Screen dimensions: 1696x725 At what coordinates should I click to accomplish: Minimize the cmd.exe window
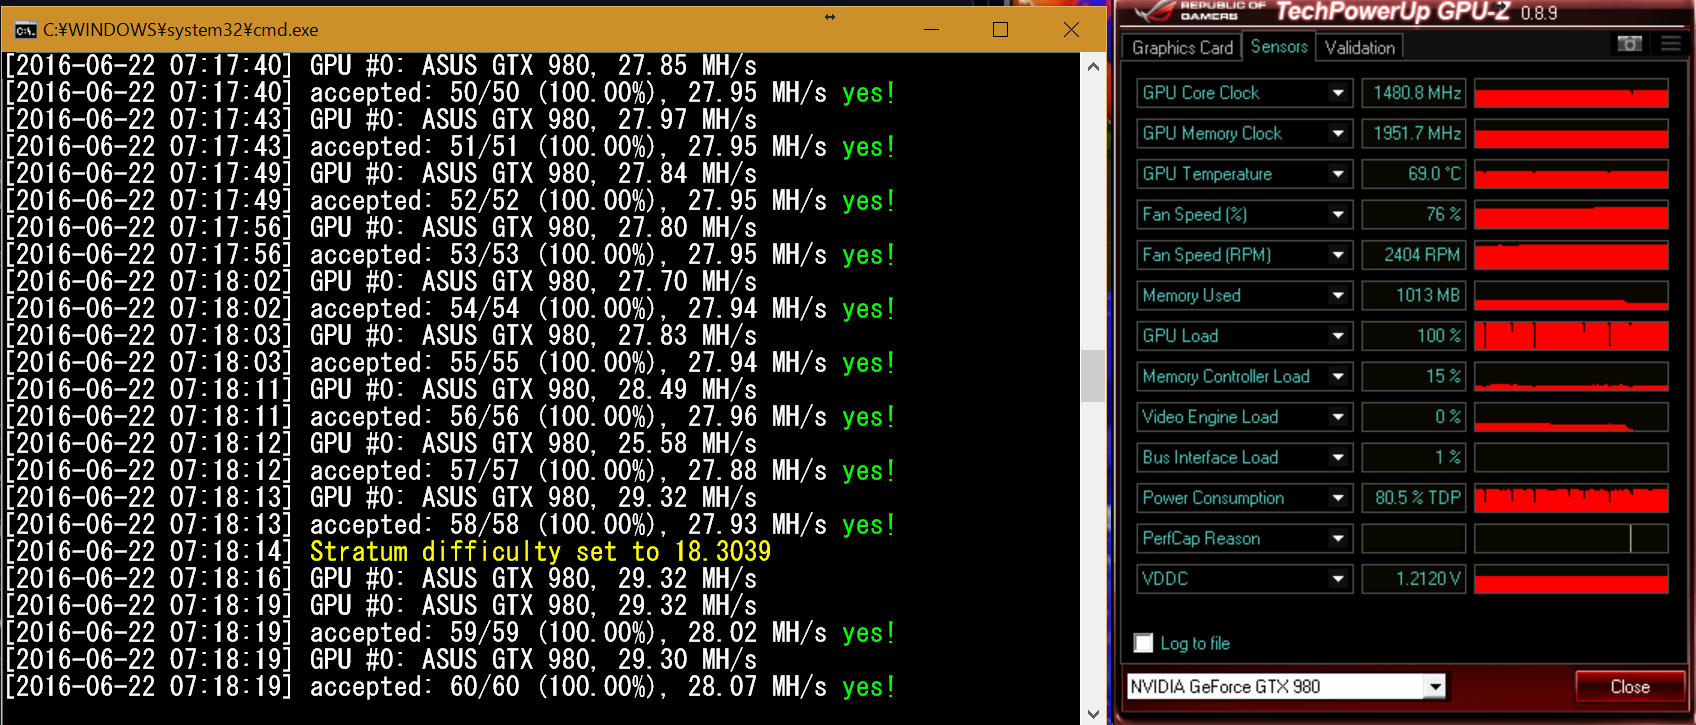931,30
